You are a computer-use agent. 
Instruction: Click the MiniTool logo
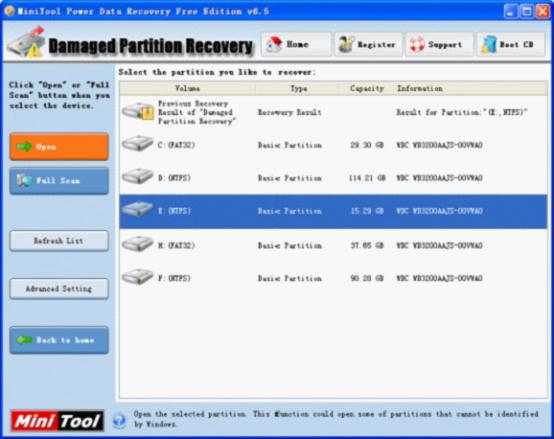tap(57, 421)
